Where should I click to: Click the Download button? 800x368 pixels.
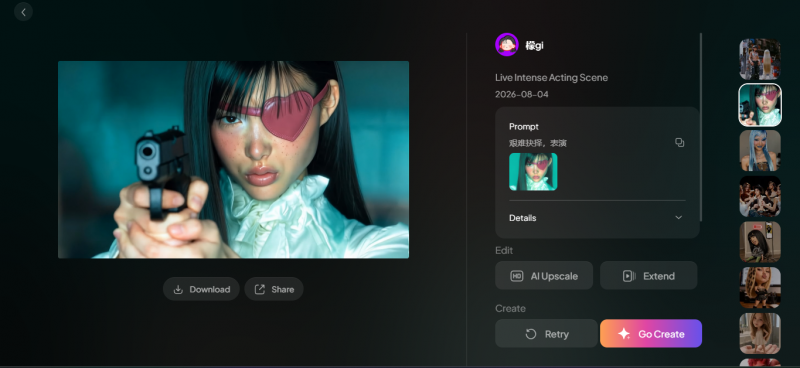[202, 289]
